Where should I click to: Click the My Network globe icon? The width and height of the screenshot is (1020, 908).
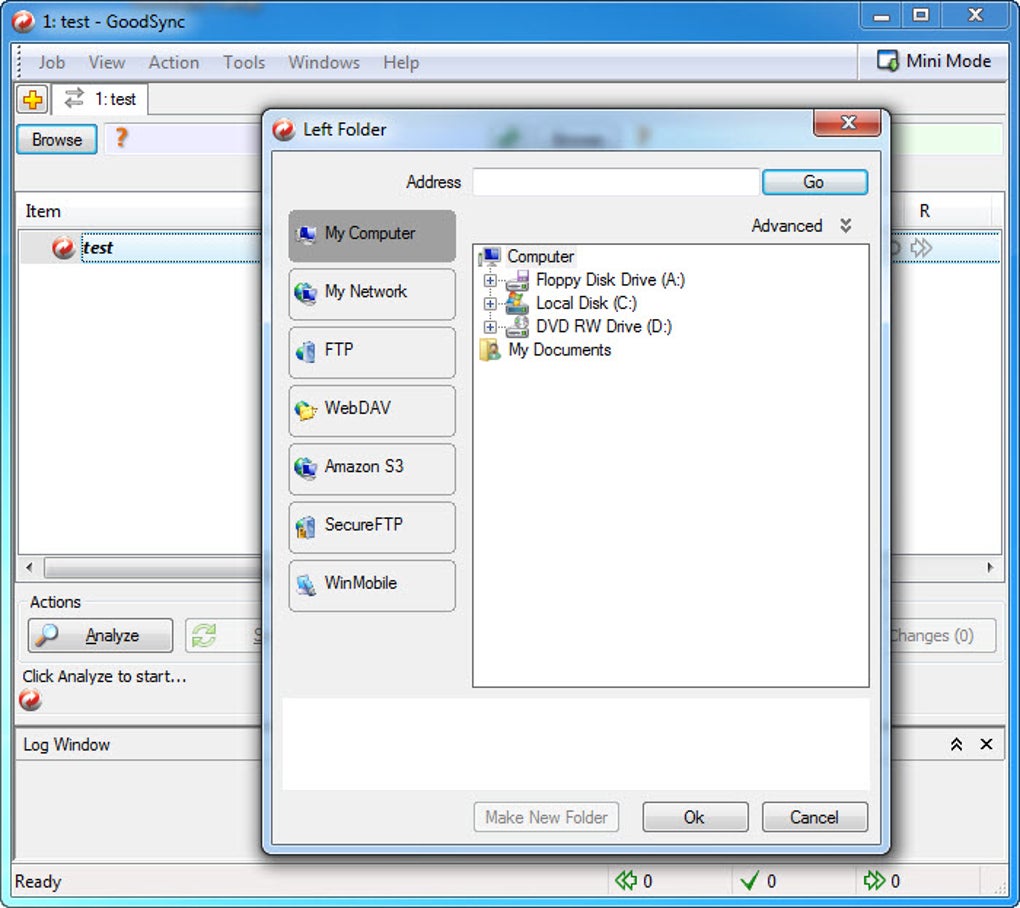tap(306, 292)
